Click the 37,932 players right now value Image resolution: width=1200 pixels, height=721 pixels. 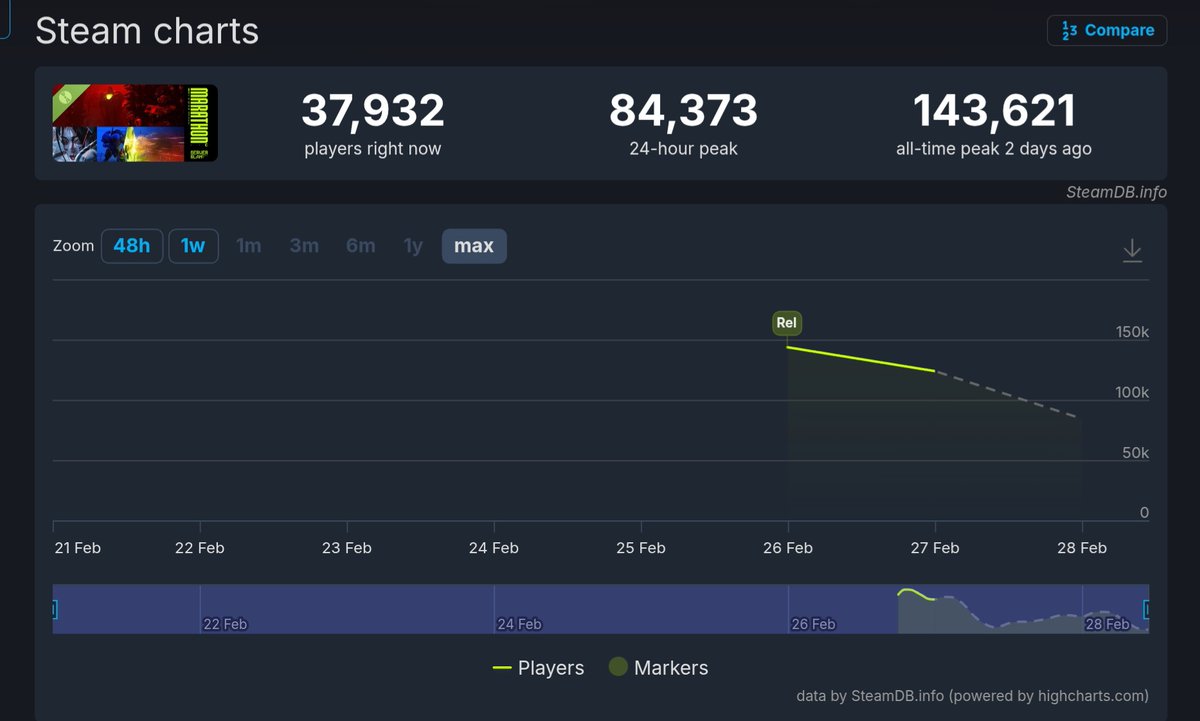(373, 110)
